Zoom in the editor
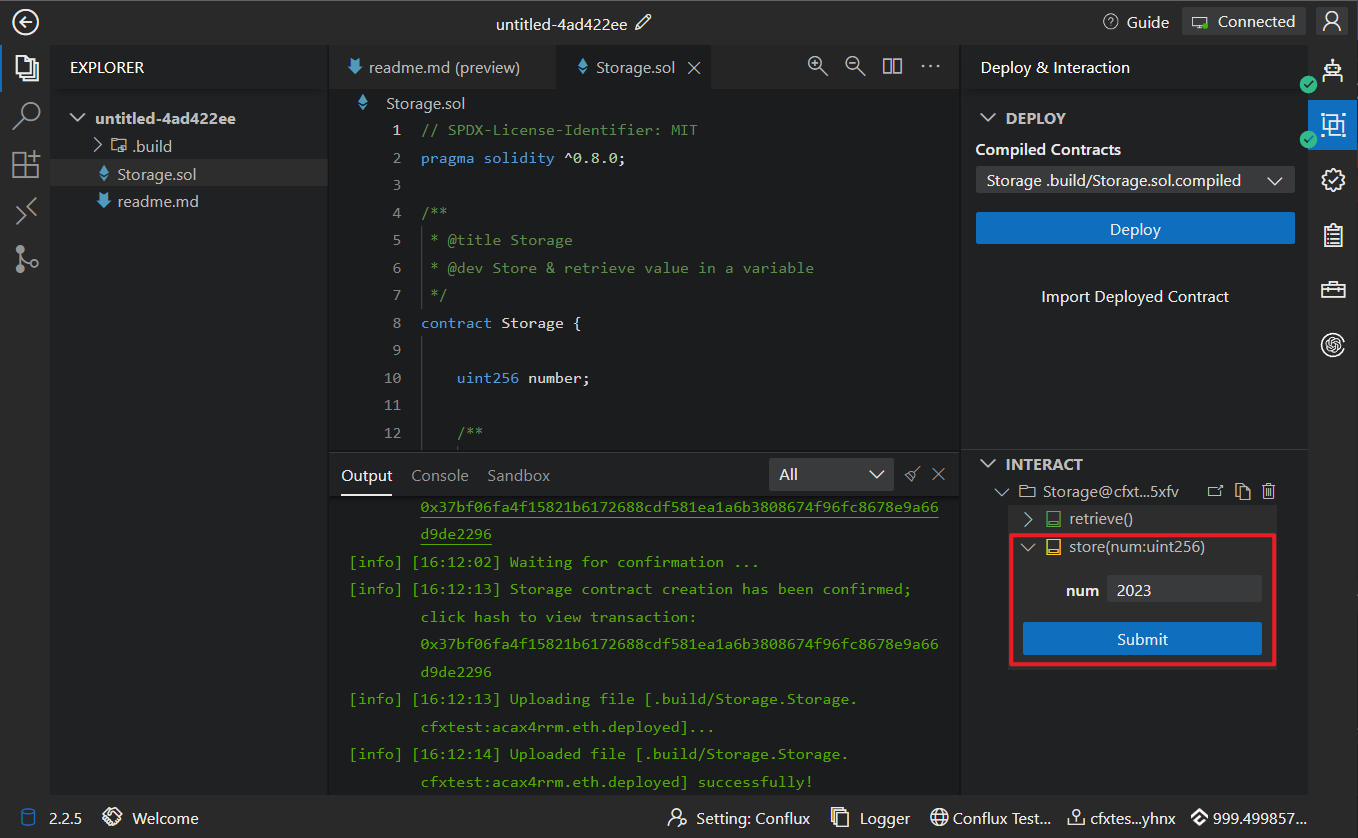Image resolution: width=1358 pixels, height=838 pixels. tap(818, 66)
